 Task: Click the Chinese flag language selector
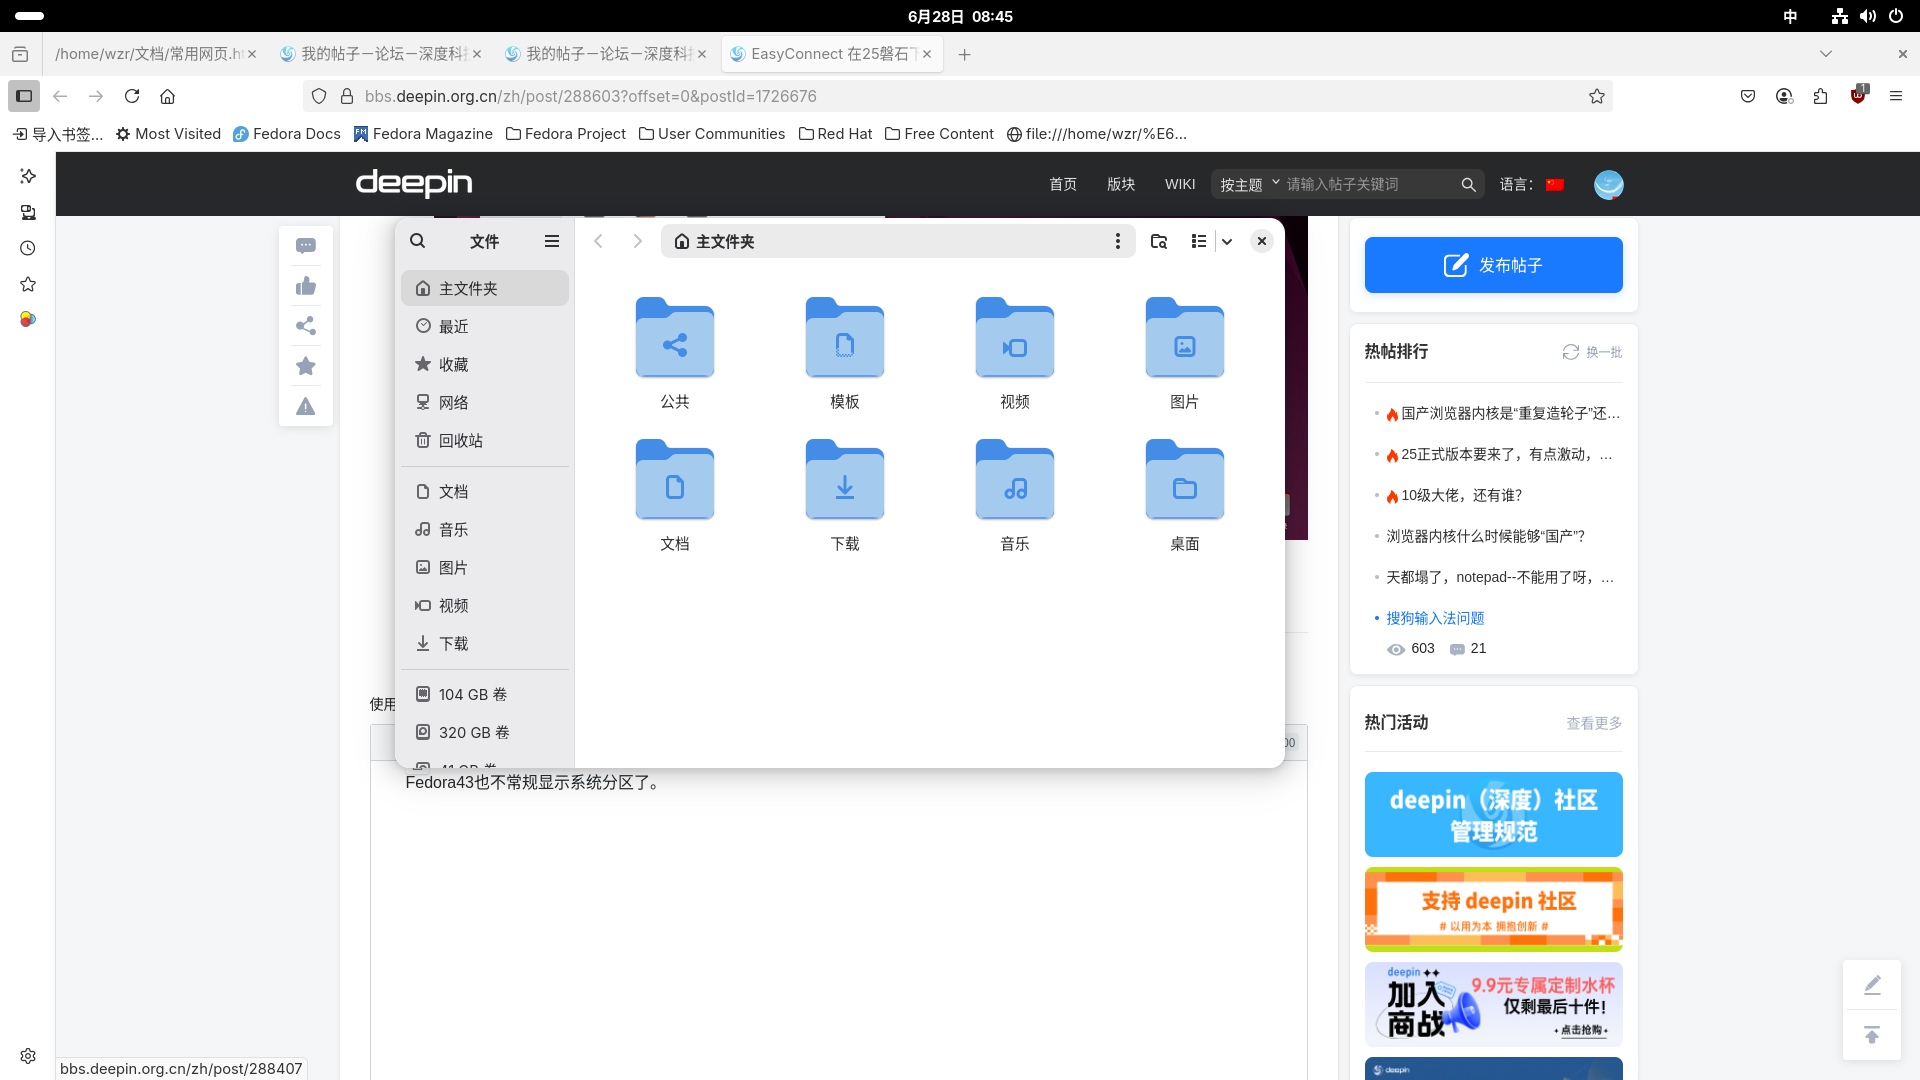1555,185
